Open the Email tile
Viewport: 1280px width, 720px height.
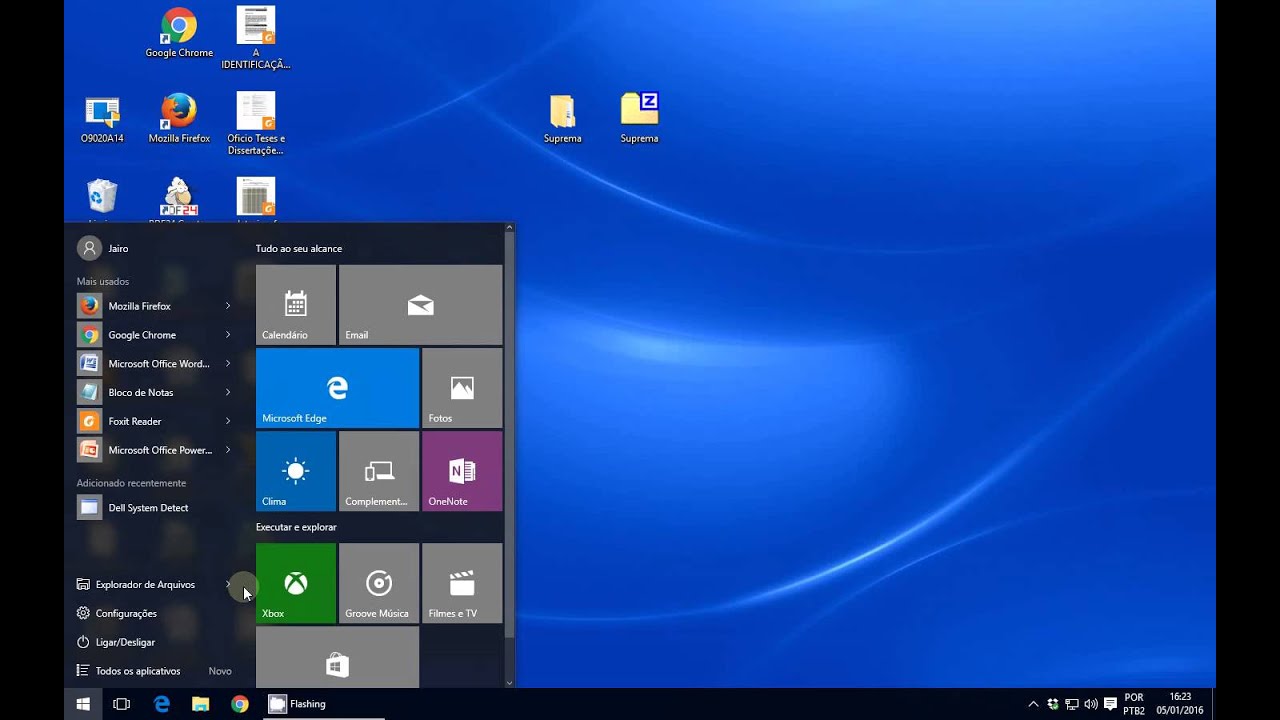[420, 305]
